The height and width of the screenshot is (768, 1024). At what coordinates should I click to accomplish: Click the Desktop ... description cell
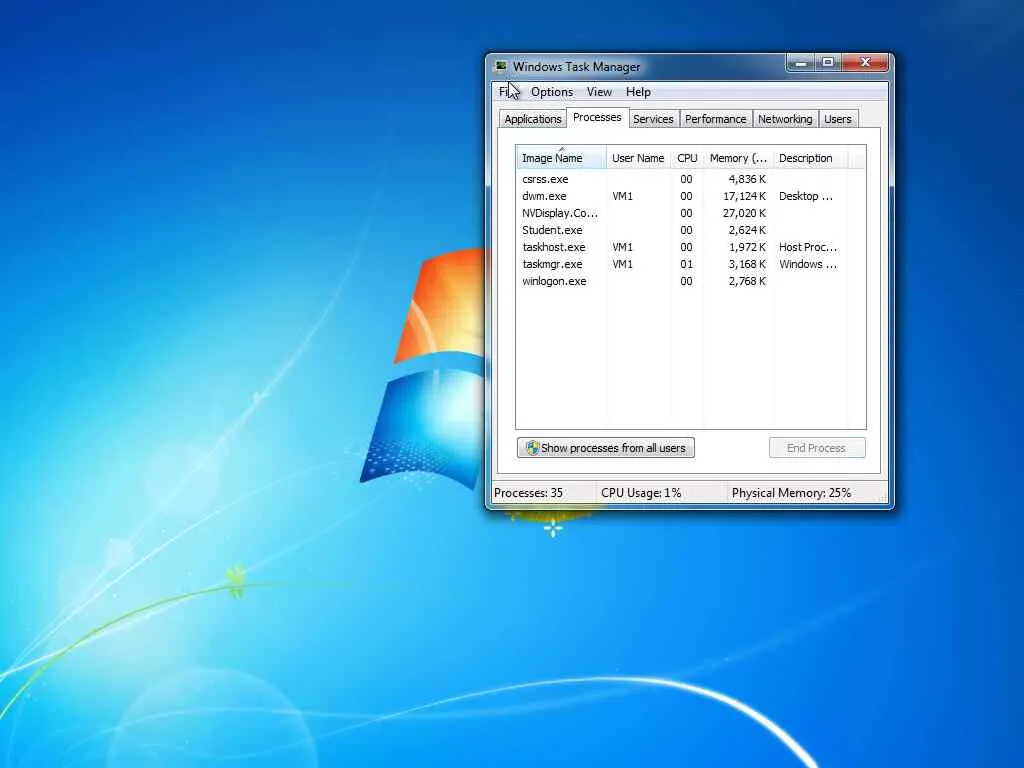pos(806,196)
